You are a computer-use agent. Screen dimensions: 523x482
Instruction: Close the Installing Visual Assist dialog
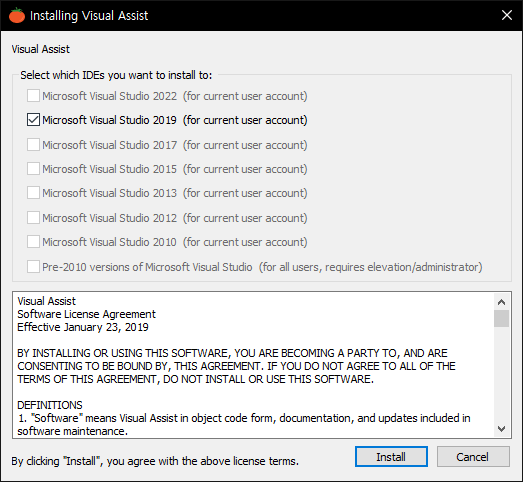[507, 15]
